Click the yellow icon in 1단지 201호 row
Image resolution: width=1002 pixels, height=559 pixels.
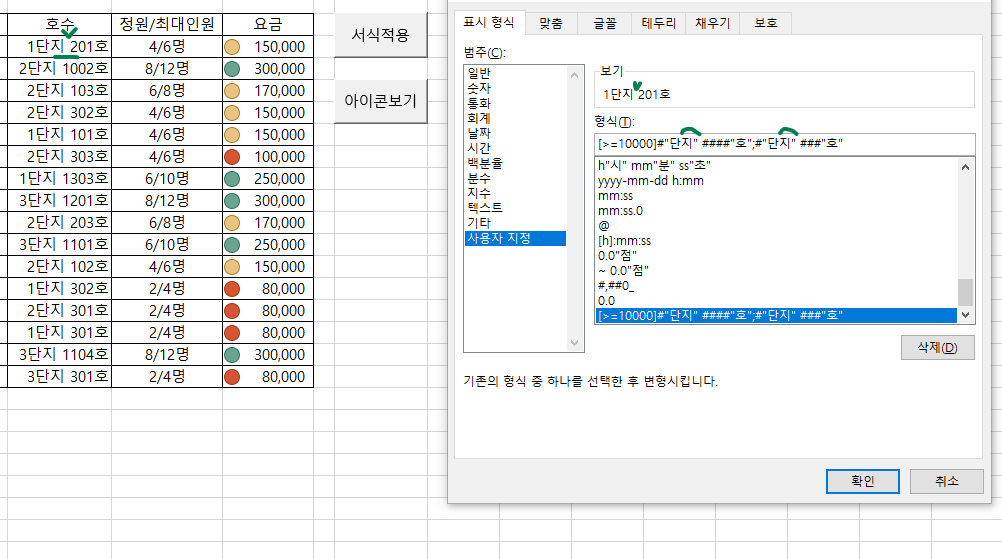(232, 47)
